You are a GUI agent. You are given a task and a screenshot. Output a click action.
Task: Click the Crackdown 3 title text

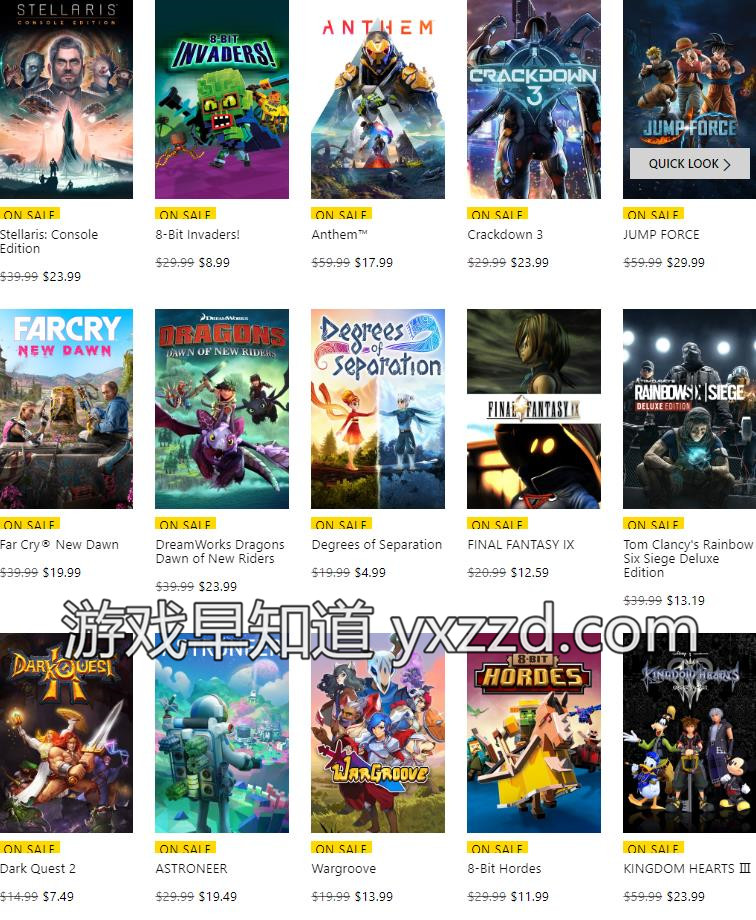tap(505, 235)
